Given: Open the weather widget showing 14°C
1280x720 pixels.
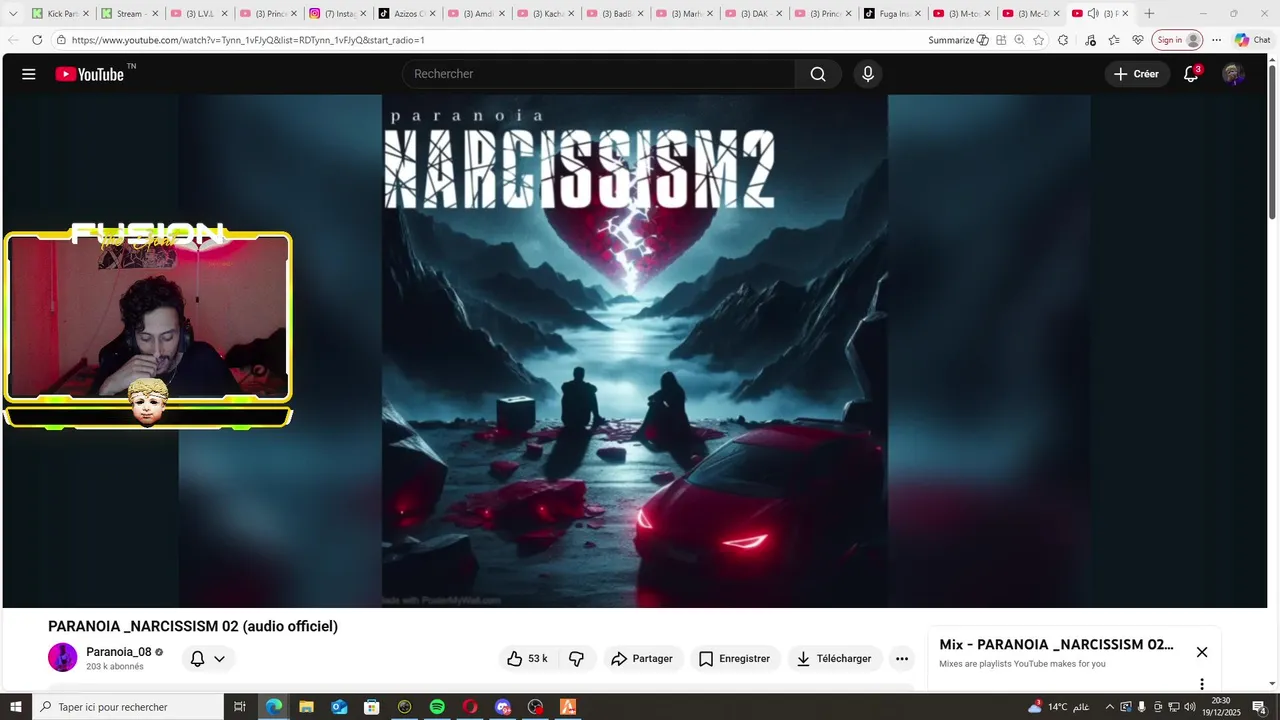Looking at the screenshot, I should click(1058, 707).
